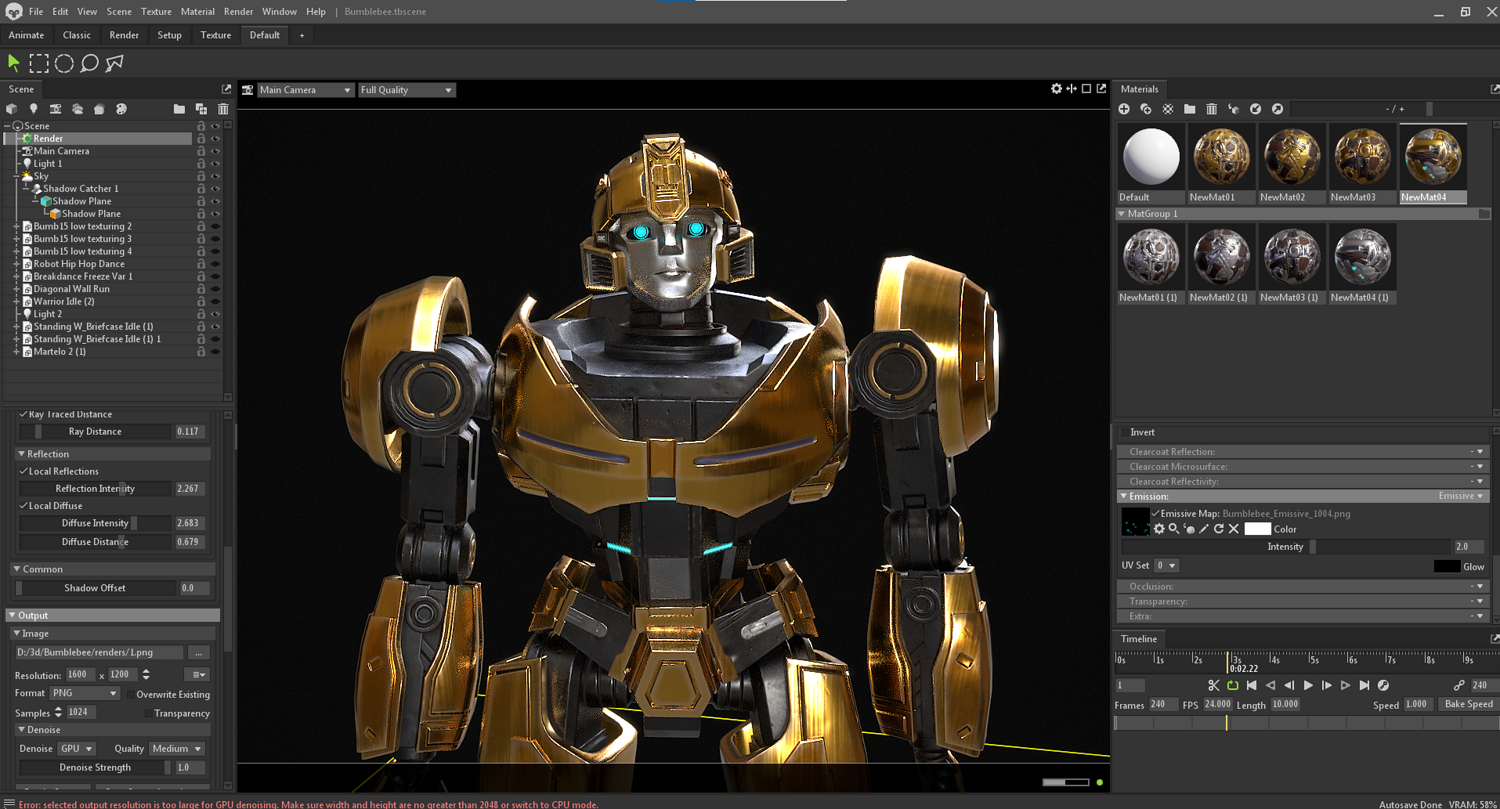Screen dimensions: 1500x809
Task: Open the Denoise Quality Medium dropdown
Action: pos(177,749)
